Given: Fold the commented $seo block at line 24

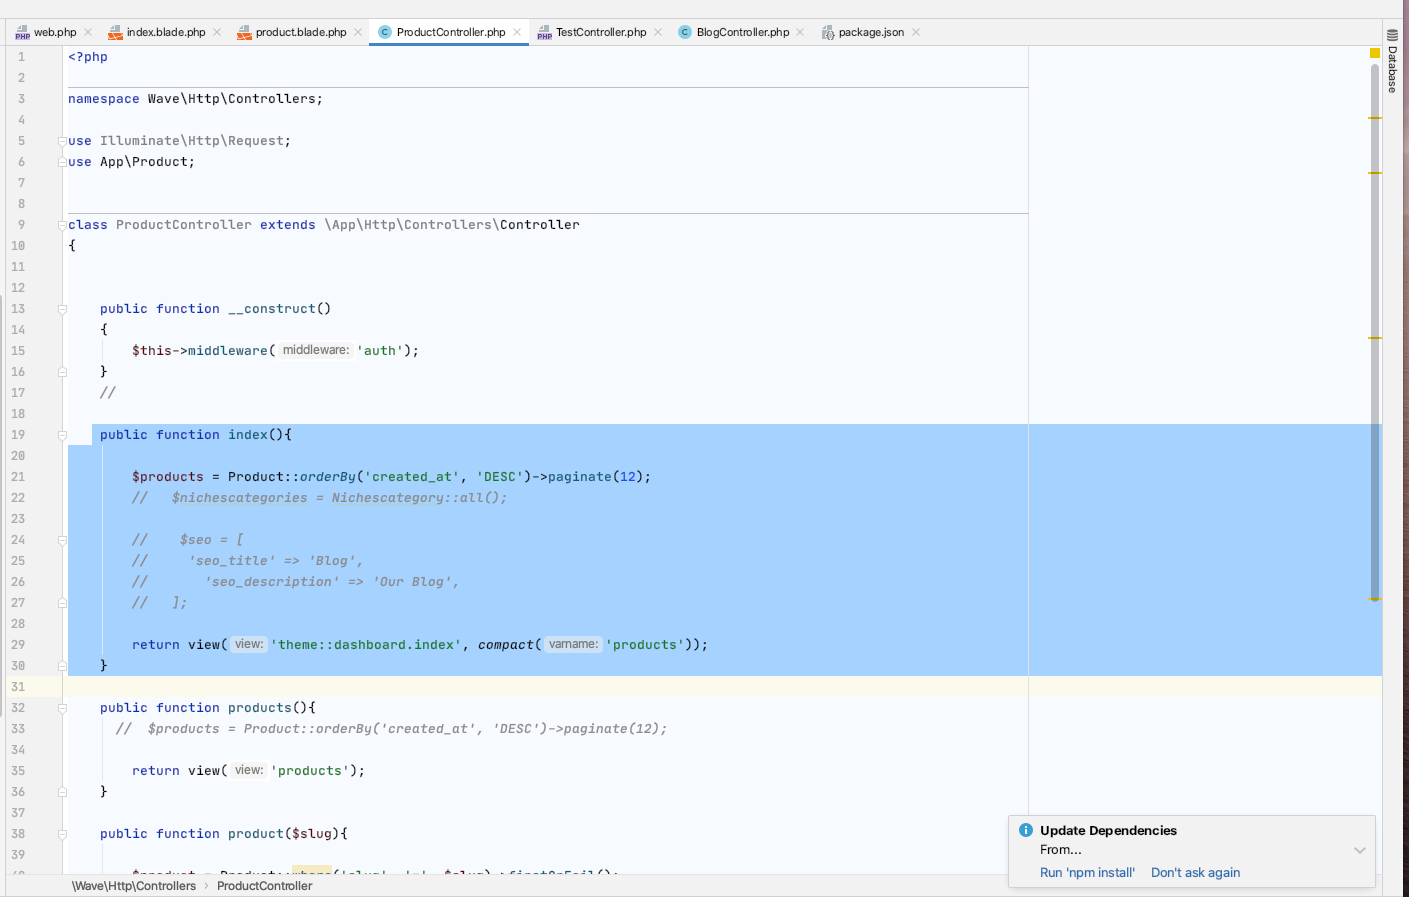Looking at the screenshot, I should point(62,540).
